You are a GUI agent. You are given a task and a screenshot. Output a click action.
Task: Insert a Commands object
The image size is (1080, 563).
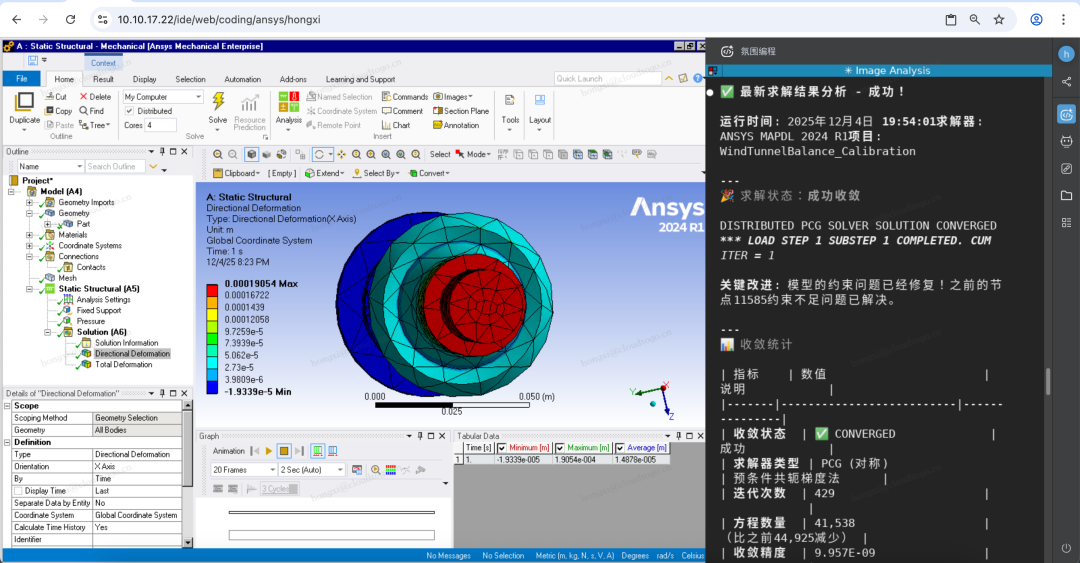coord(405,96)
